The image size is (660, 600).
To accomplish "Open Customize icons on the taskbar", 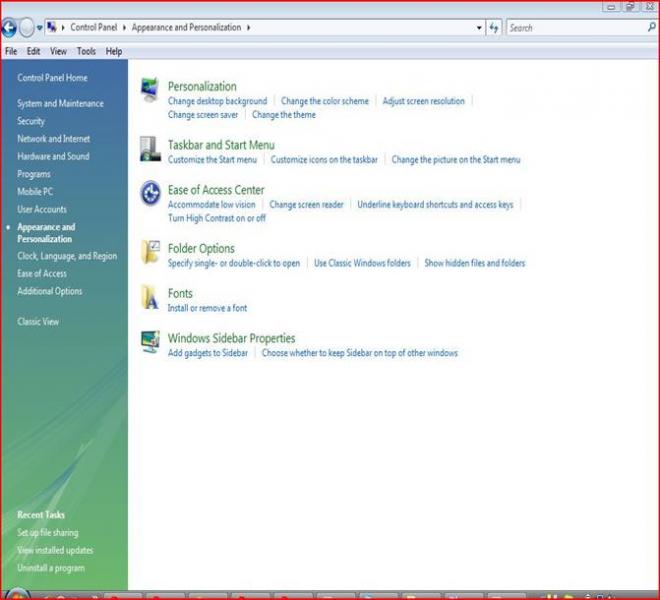I will [x=324, y=160].
